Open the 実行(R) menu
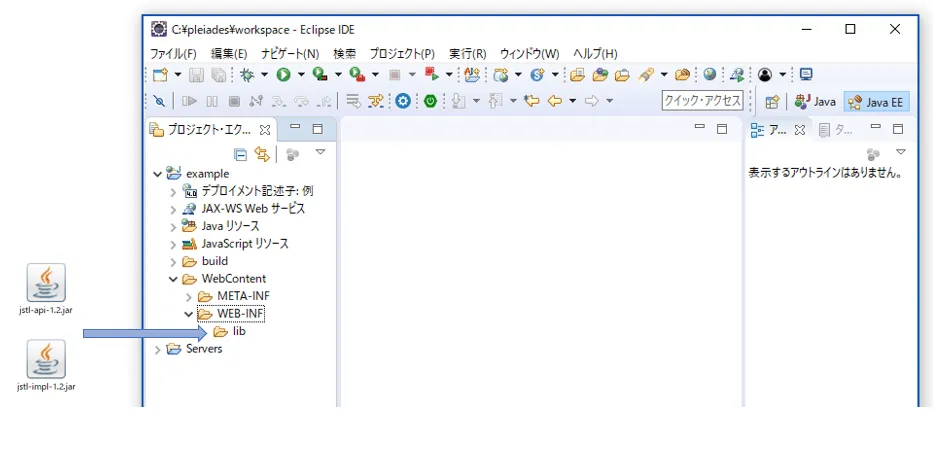 (468, 53)
